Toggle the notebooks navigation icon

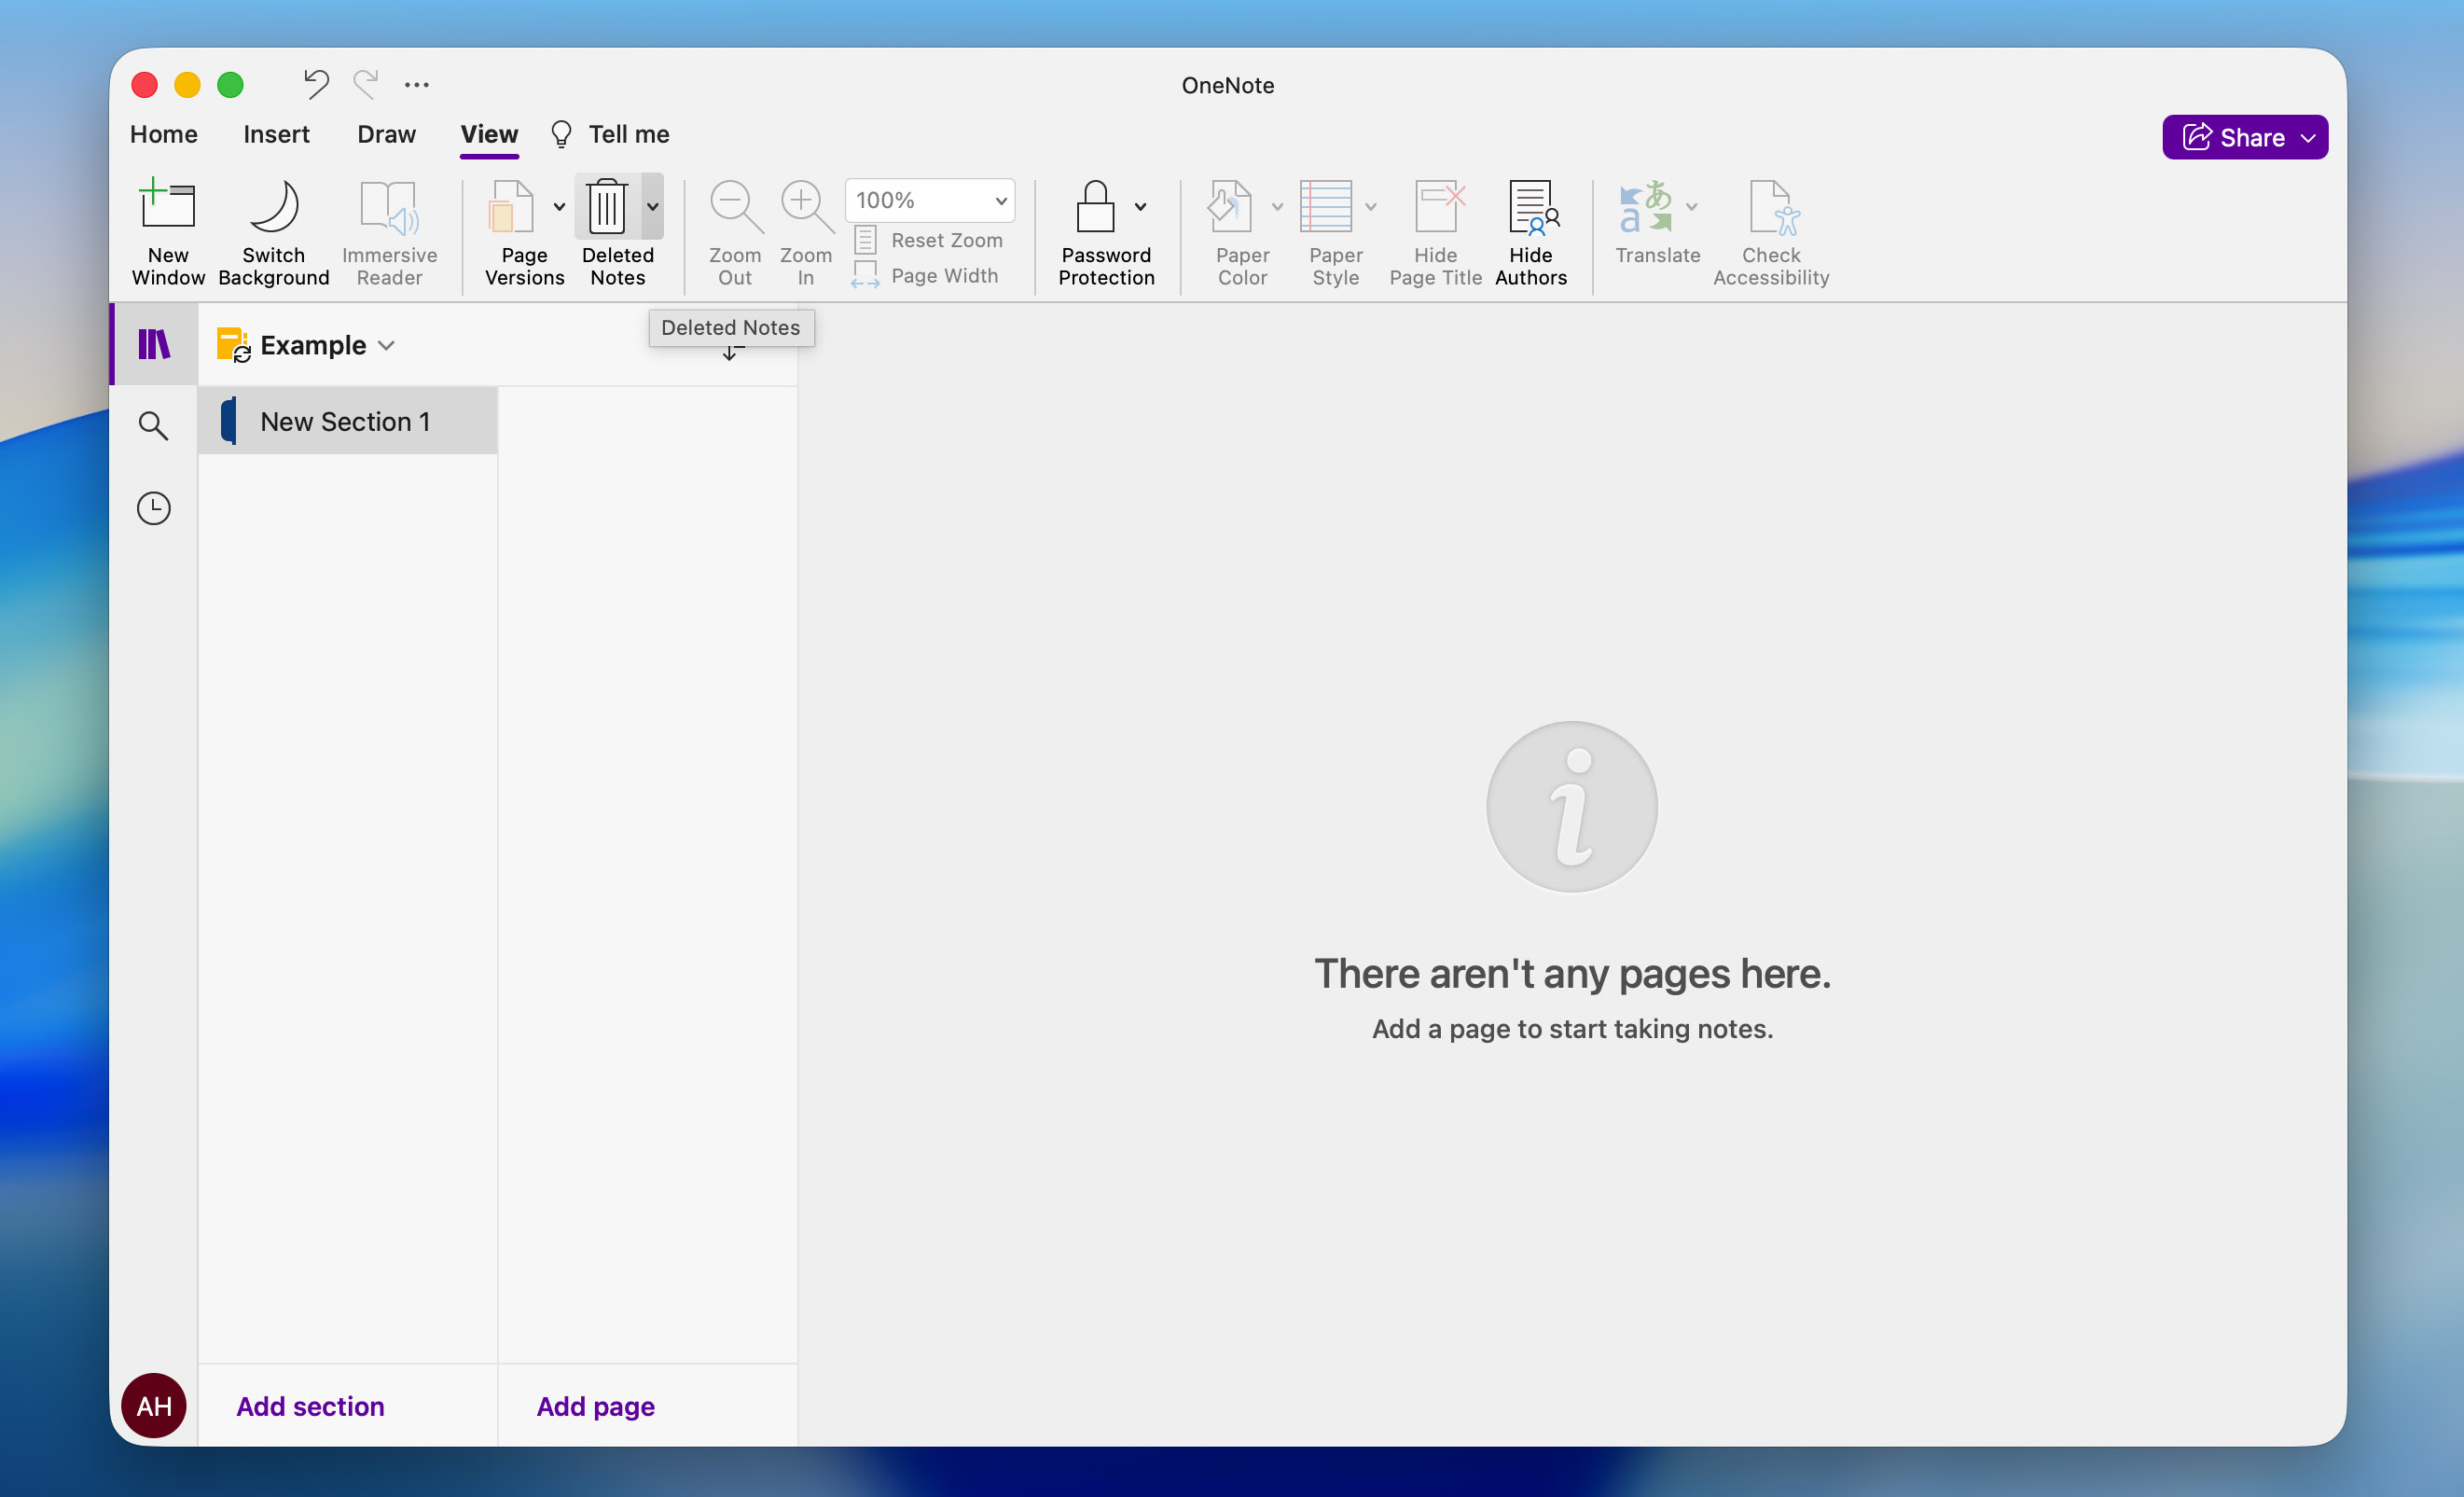(x=154, y=345)
